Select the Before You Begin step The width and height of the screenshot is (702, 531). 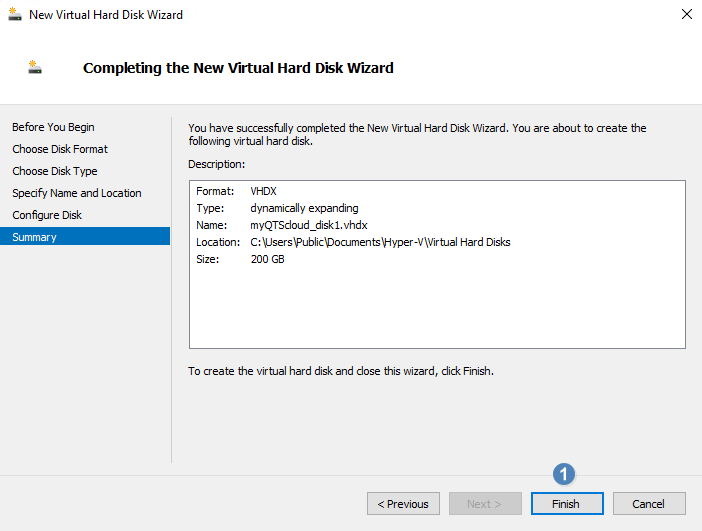coord(53,127)
